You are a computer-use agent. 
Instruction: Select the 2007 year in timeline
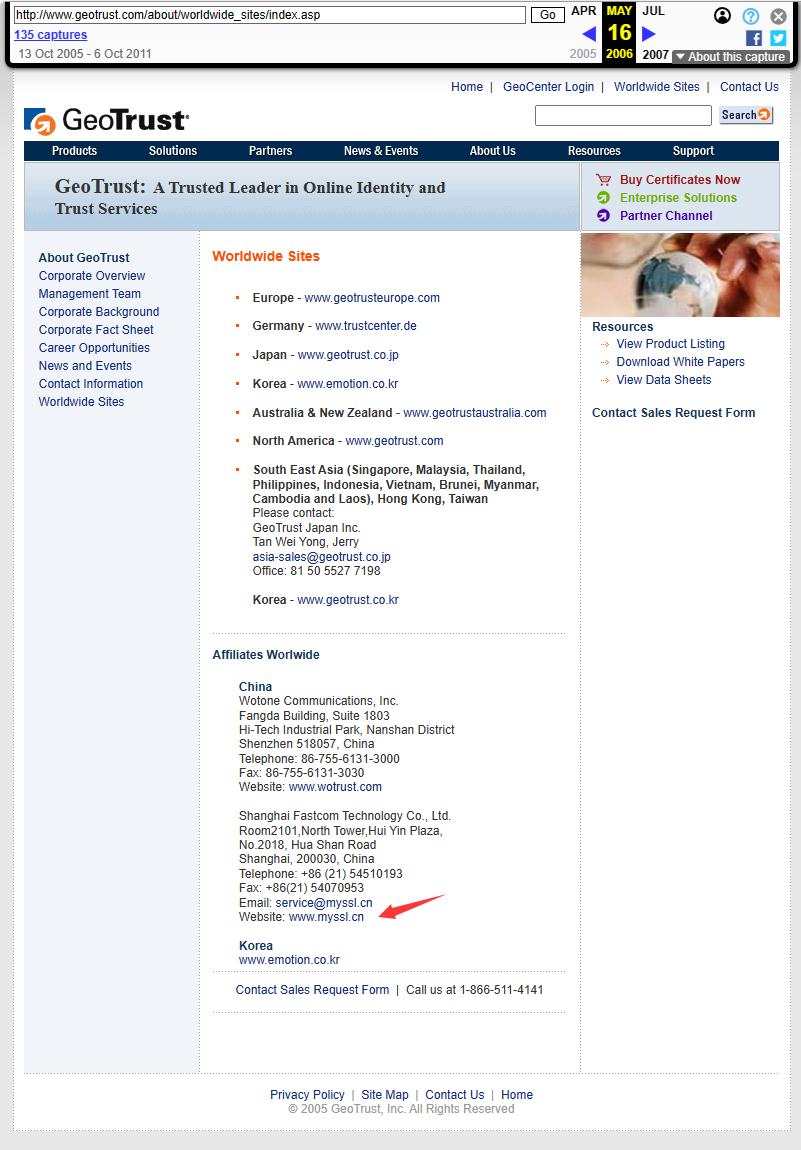coord(655,54)
